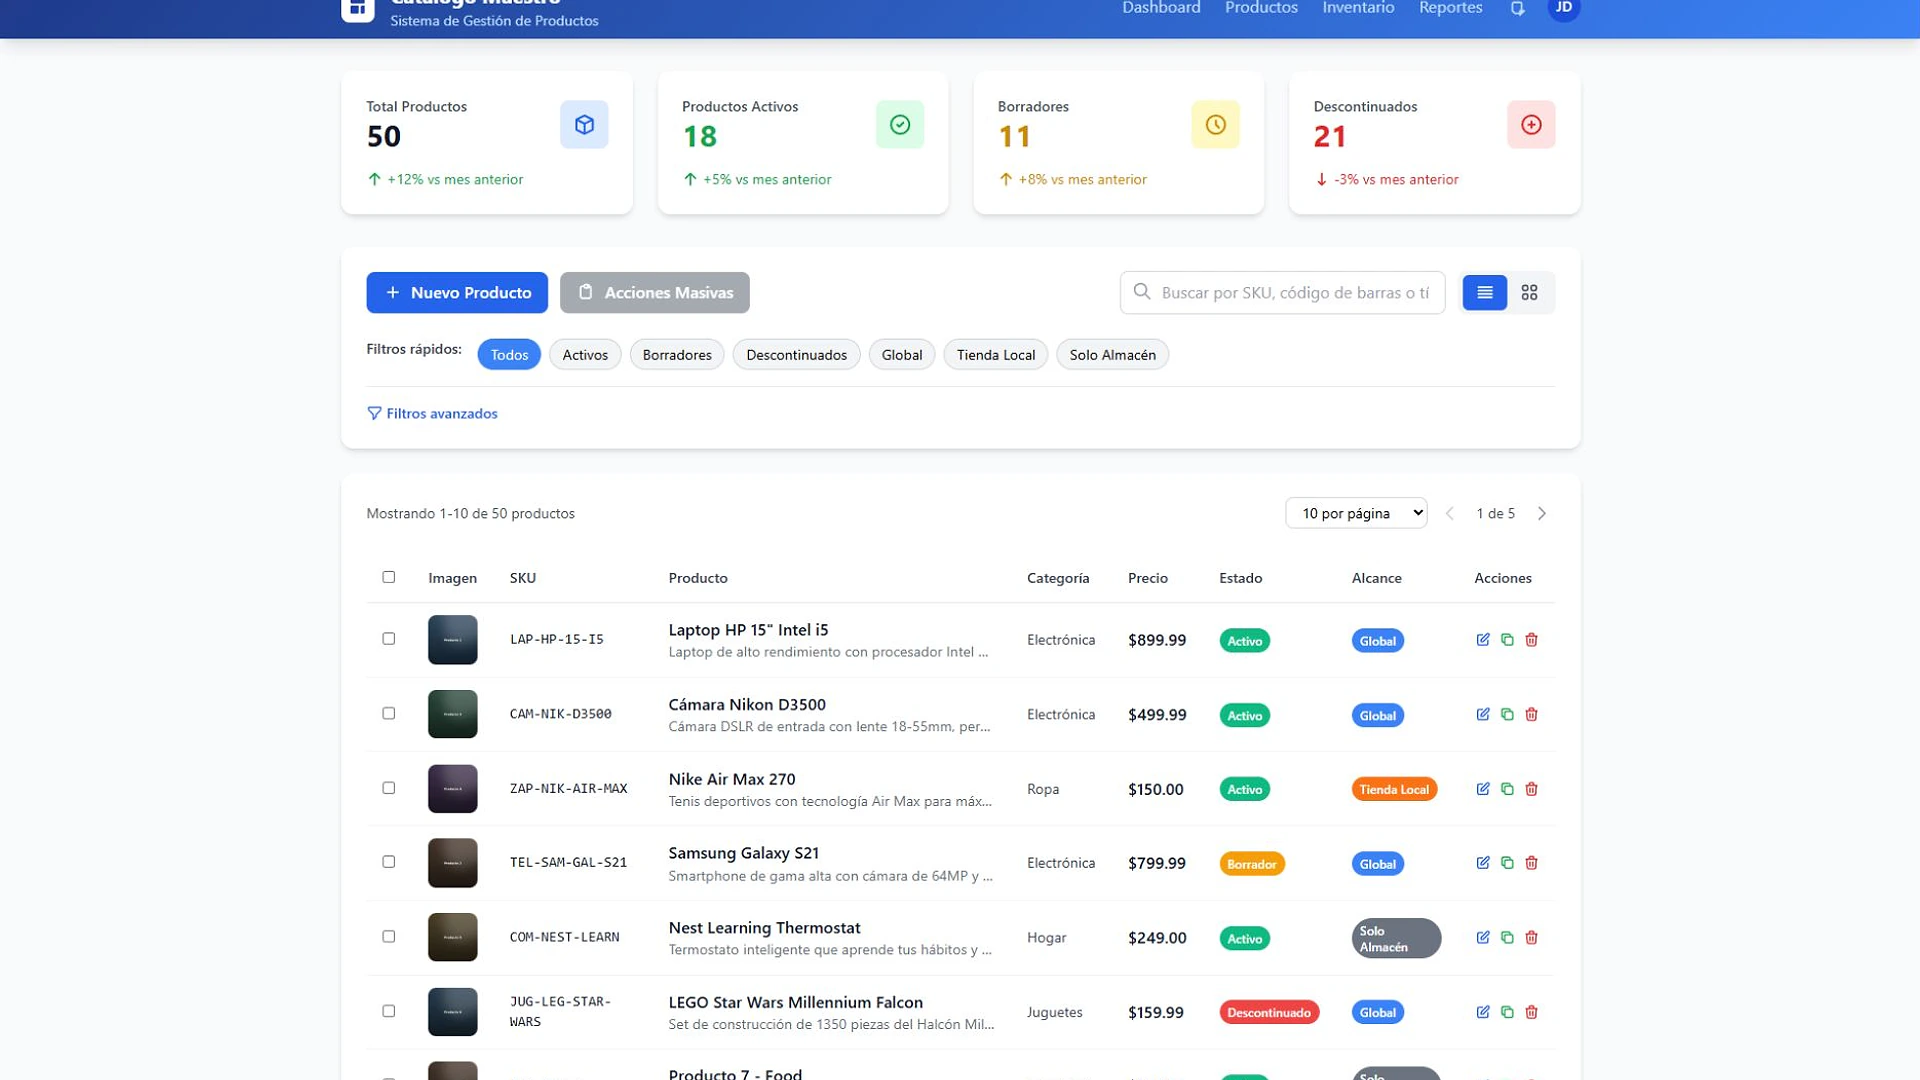Click the Nuevo Producto button
This screenshot has height=1080, width=1920.
tap(457, 293)
